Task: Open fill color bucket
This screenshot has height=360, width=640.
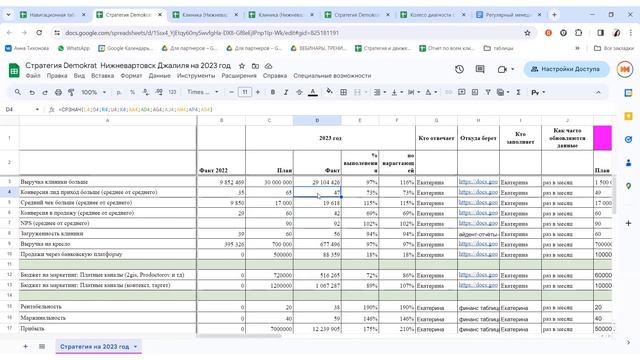Action: click(329, 92)
